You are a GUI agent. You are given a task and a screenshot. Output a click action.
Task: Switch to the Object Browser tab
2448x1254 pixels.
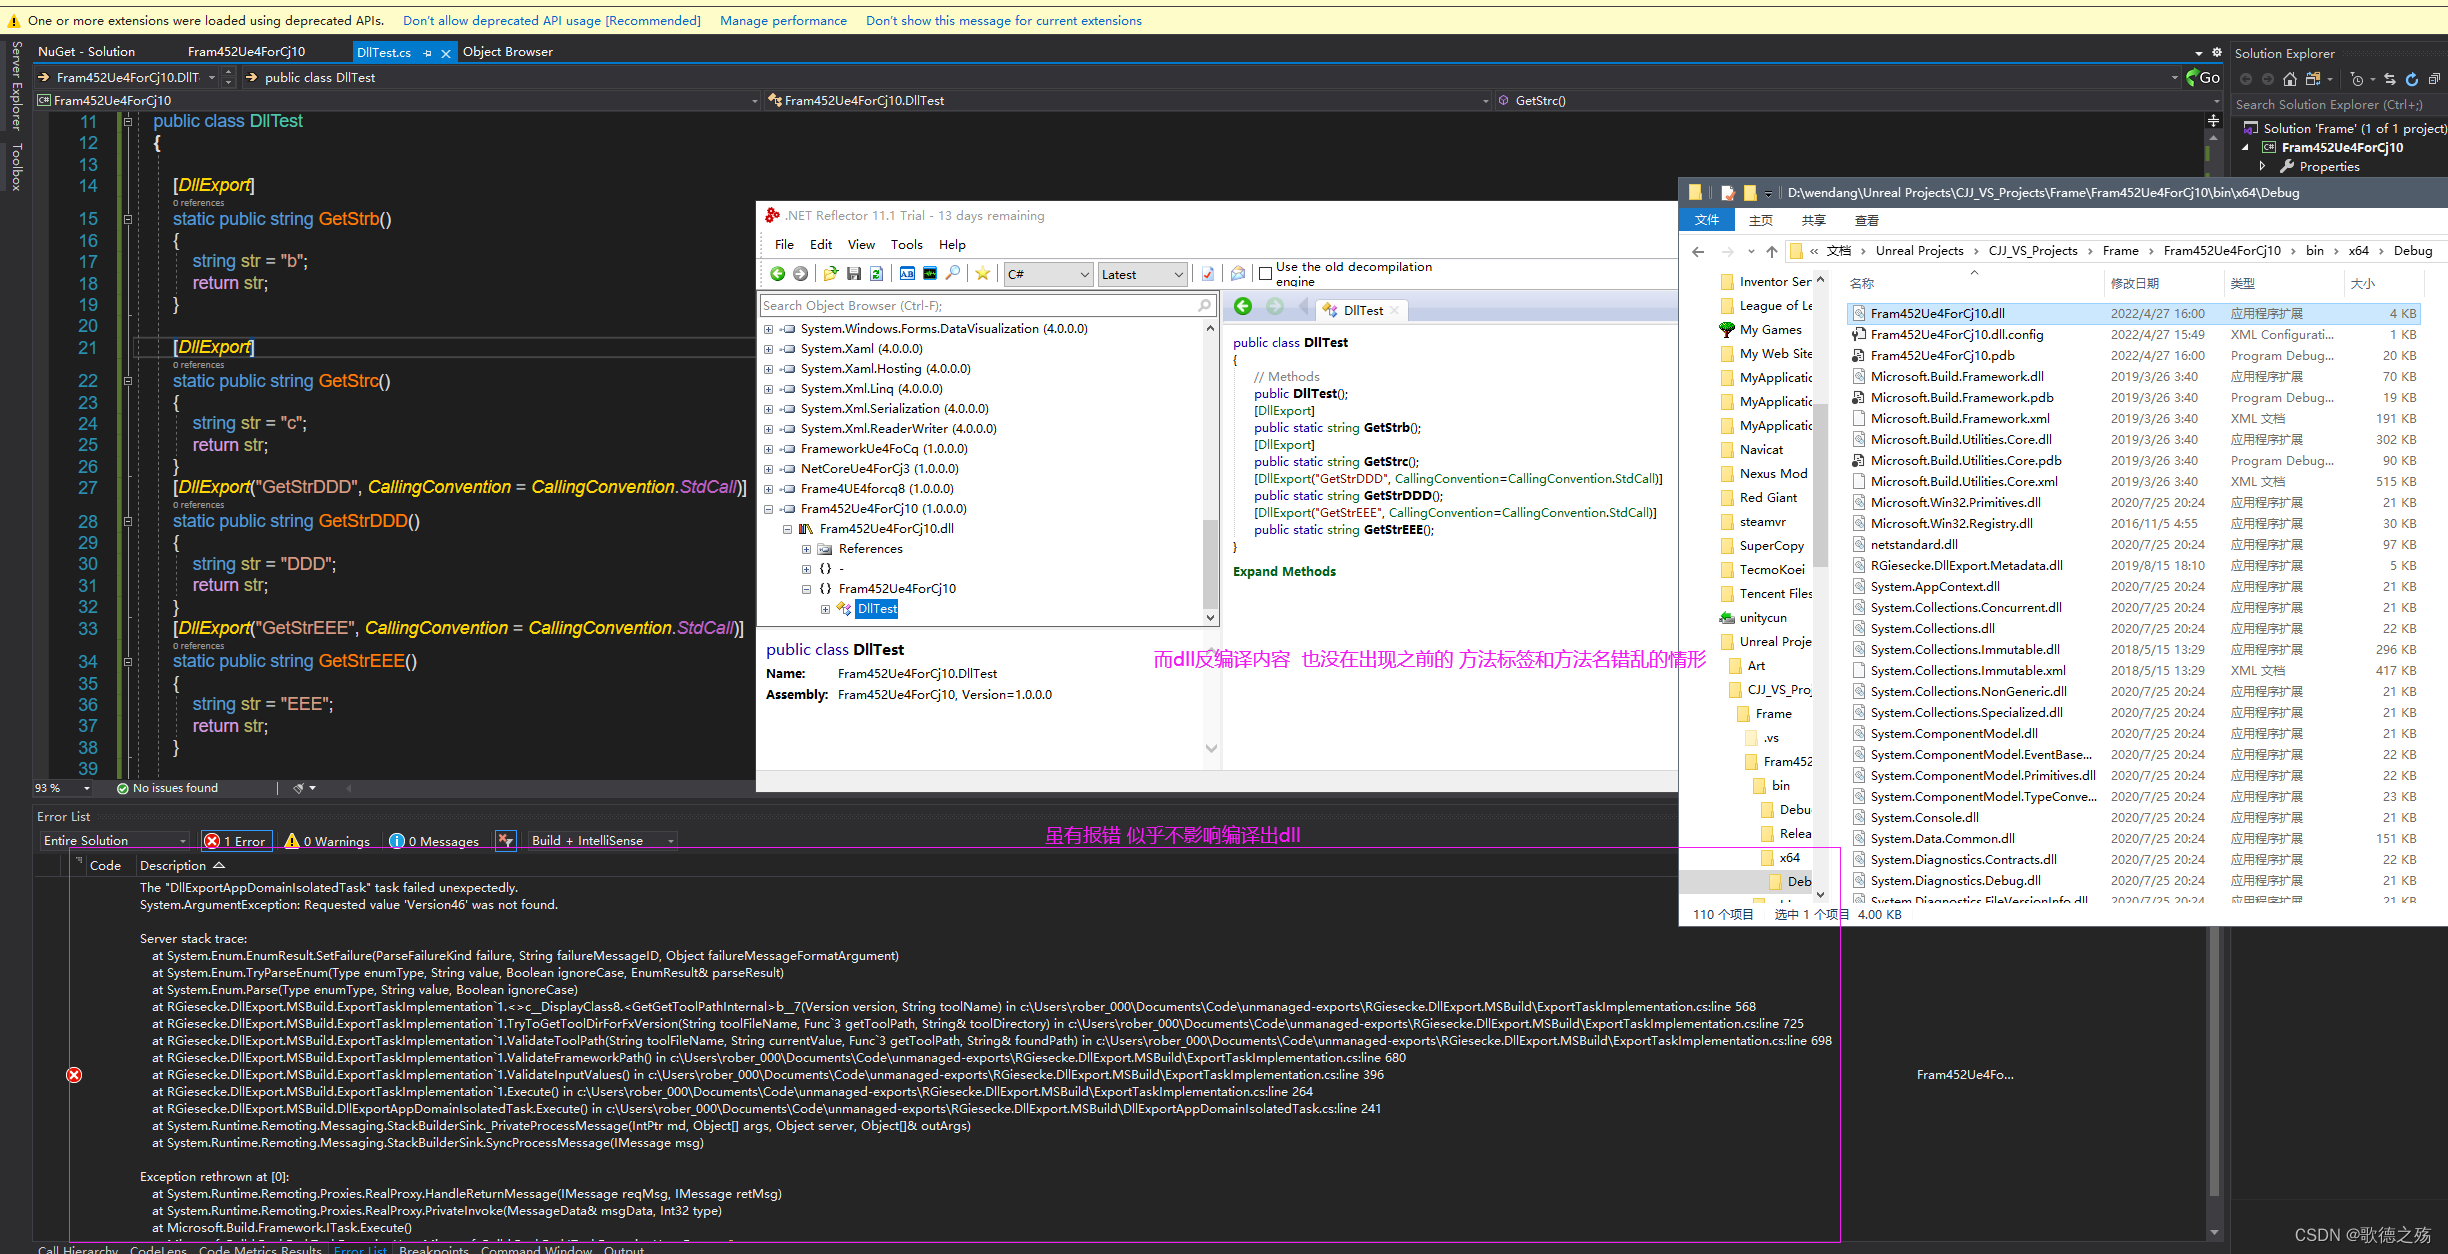[507, 52]
